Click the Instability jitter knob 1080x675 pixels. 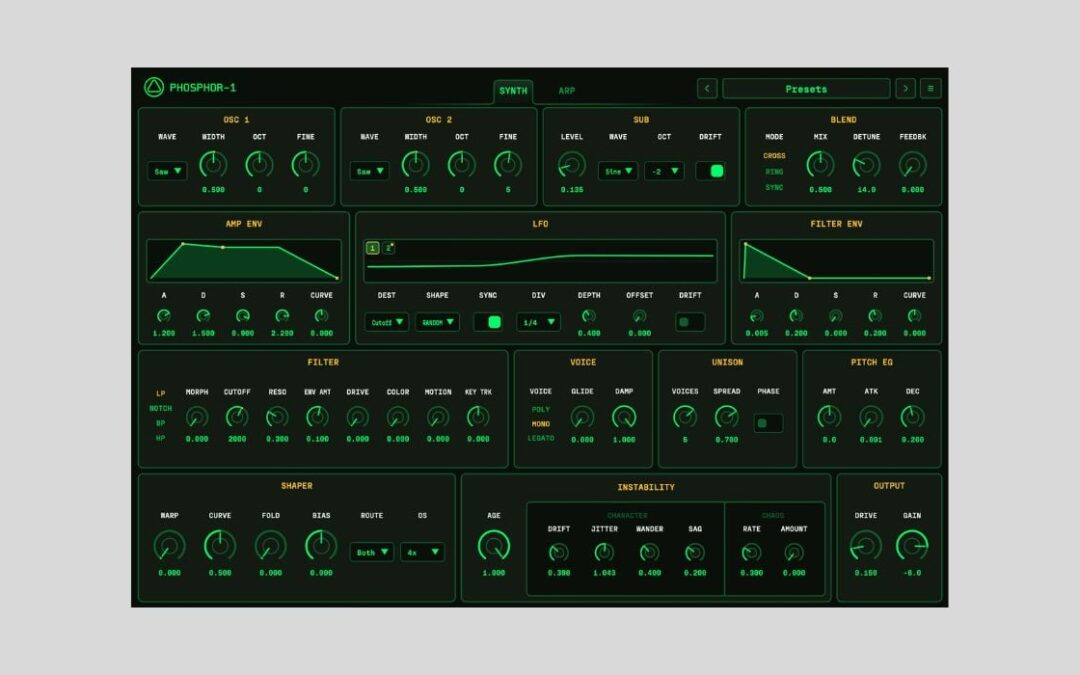pos(604,552)
